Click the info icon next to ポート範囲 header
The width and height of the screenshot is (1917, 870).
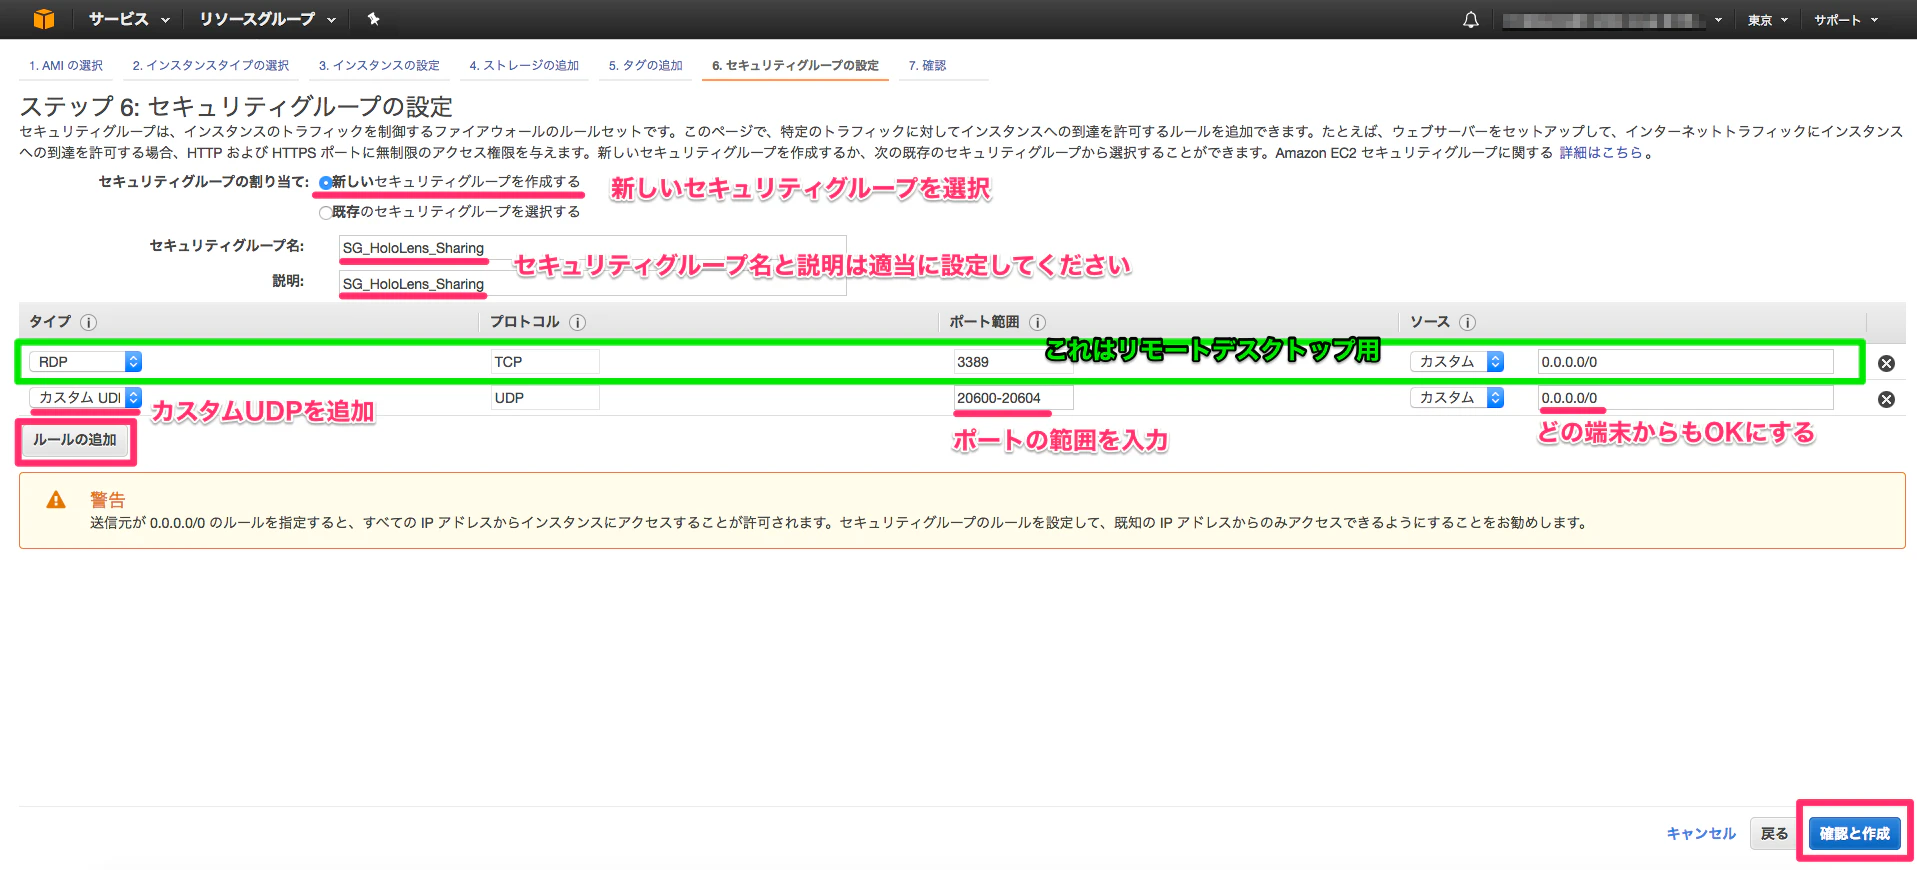[1037, 322]
